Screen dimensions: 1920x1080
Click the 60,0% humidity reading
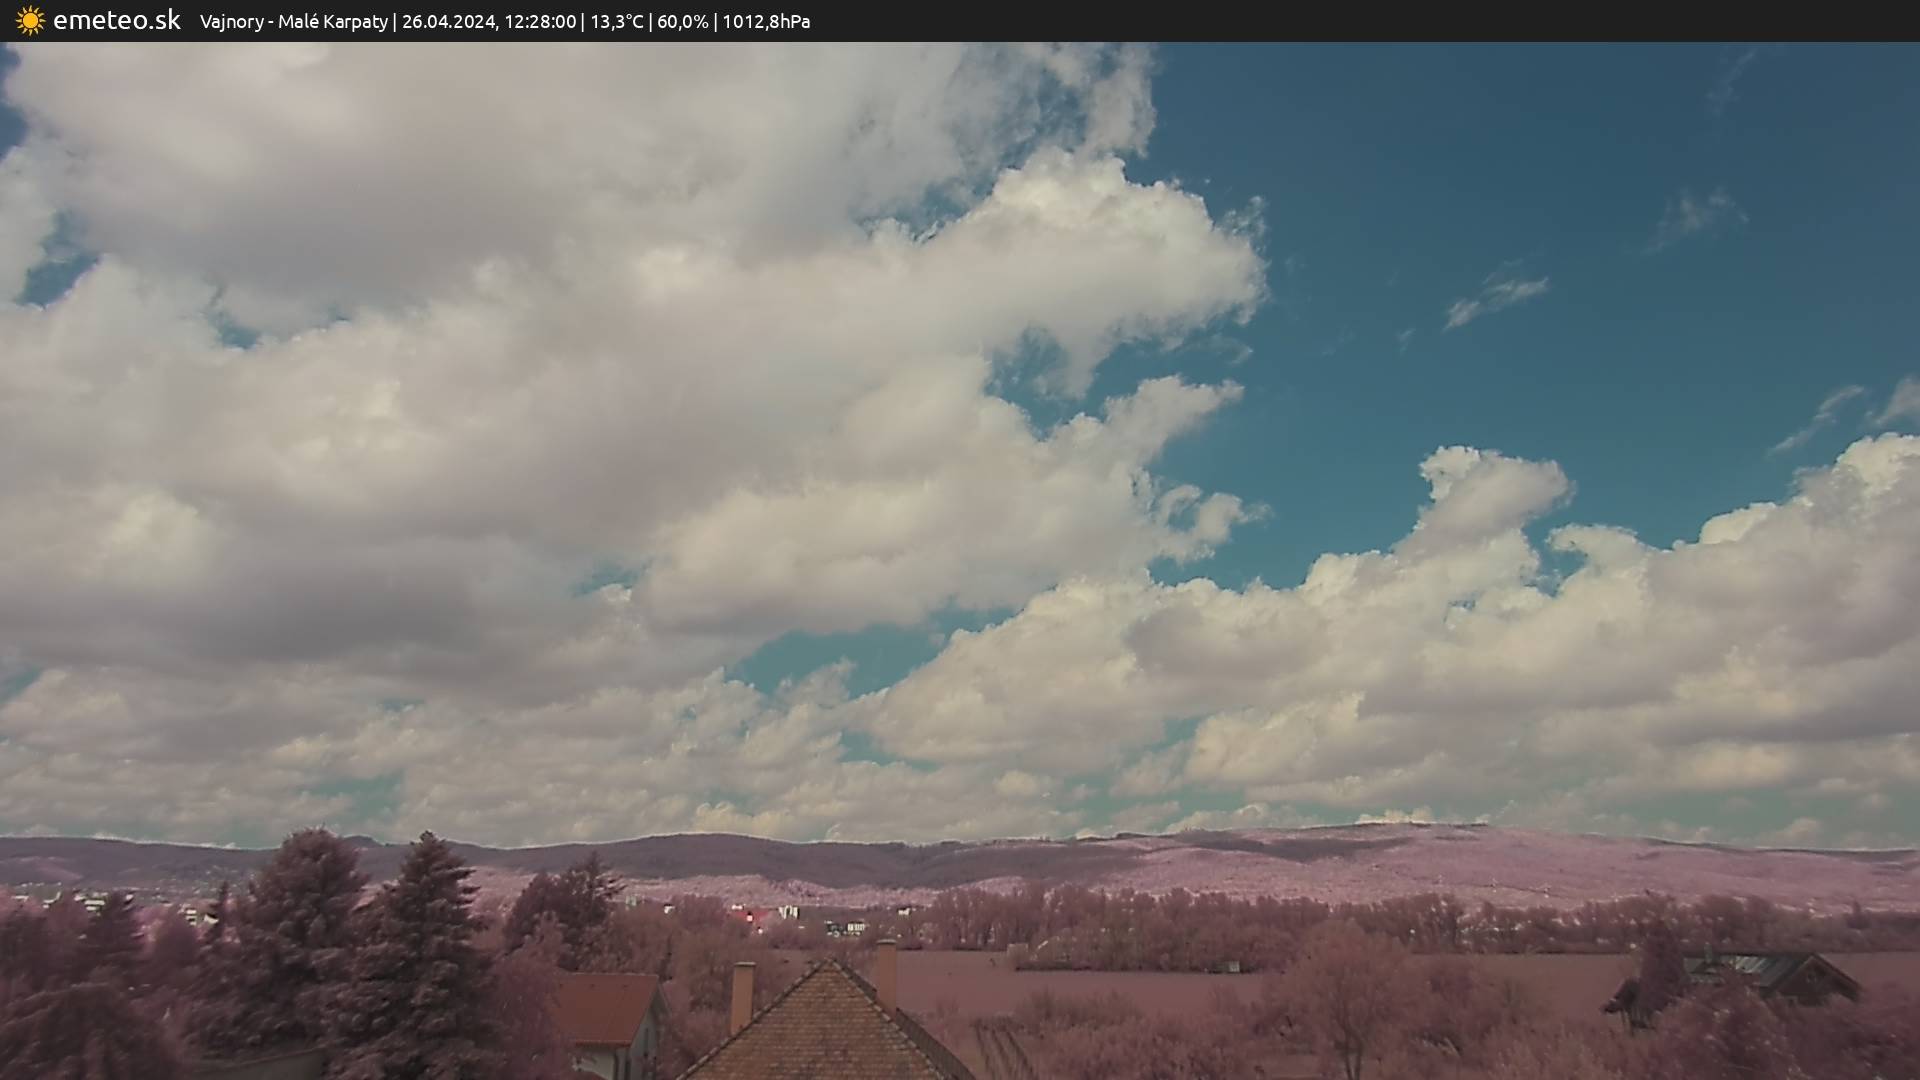click(x=682, y=21)
